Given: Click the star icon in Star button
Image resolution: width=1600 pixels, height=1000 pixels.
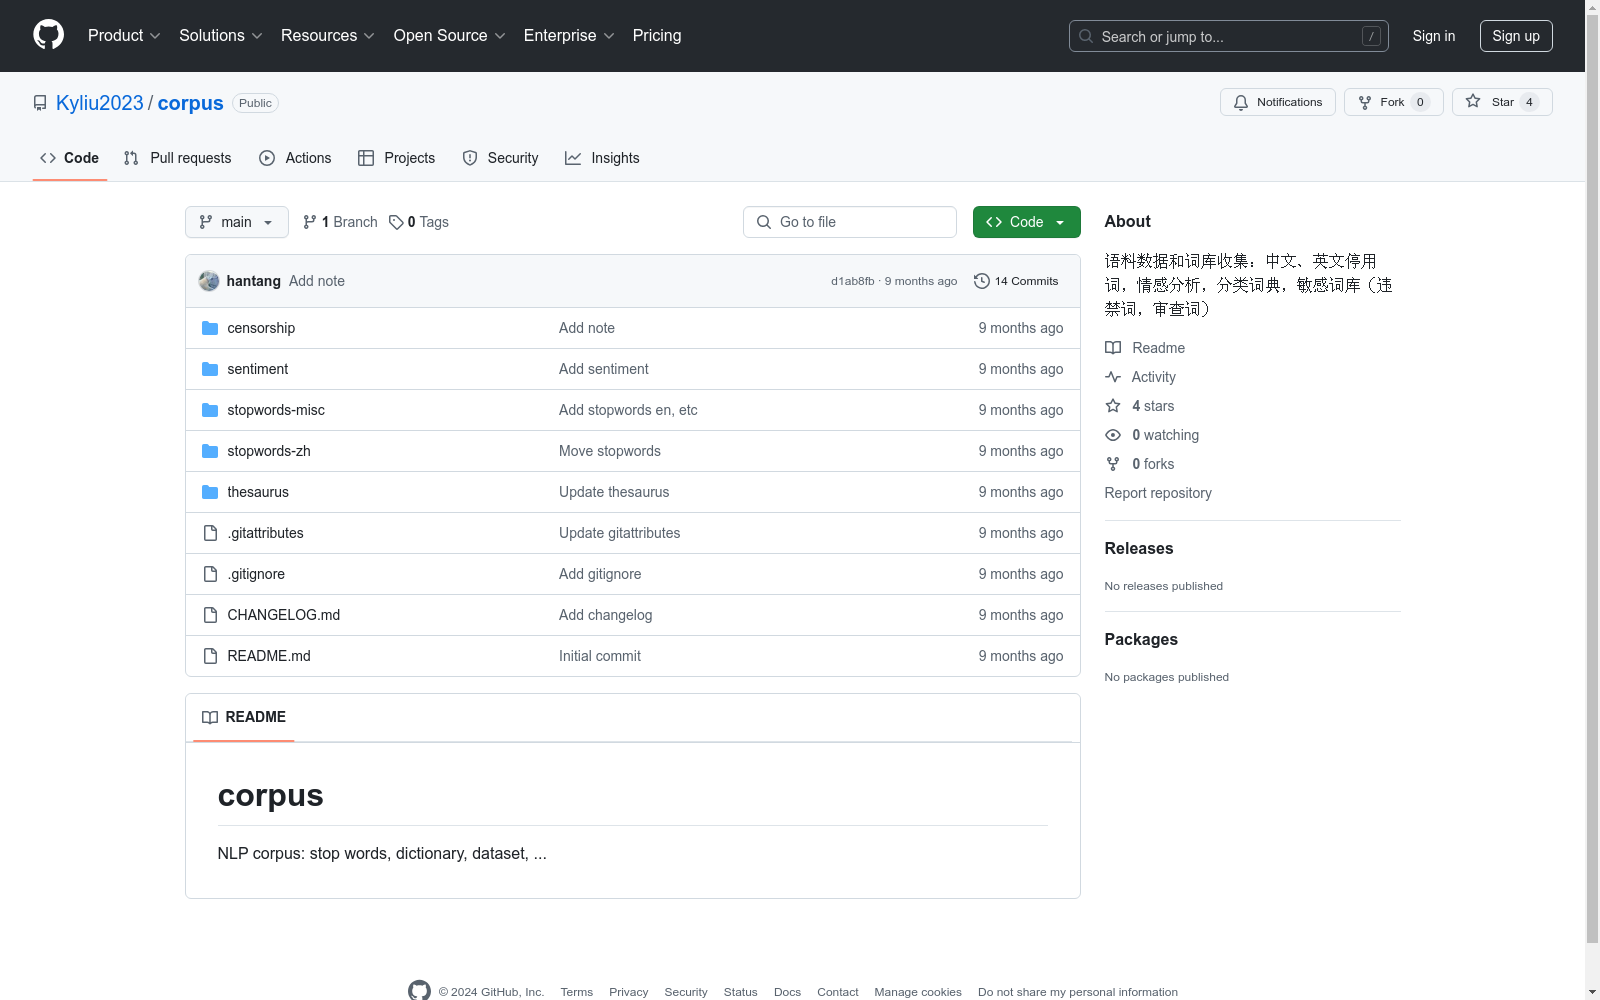Looking at the screenshot, I should tap(1473, 101).
